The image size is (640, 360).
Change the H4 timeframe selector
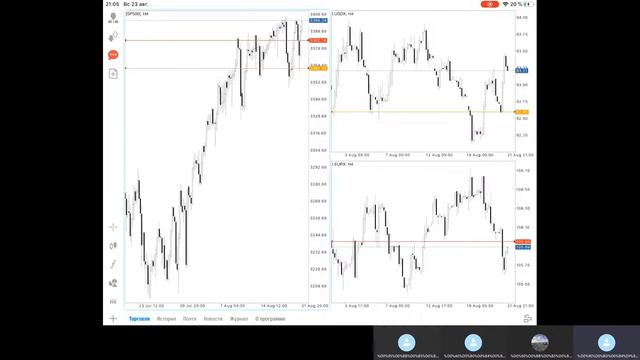(113, 302)
